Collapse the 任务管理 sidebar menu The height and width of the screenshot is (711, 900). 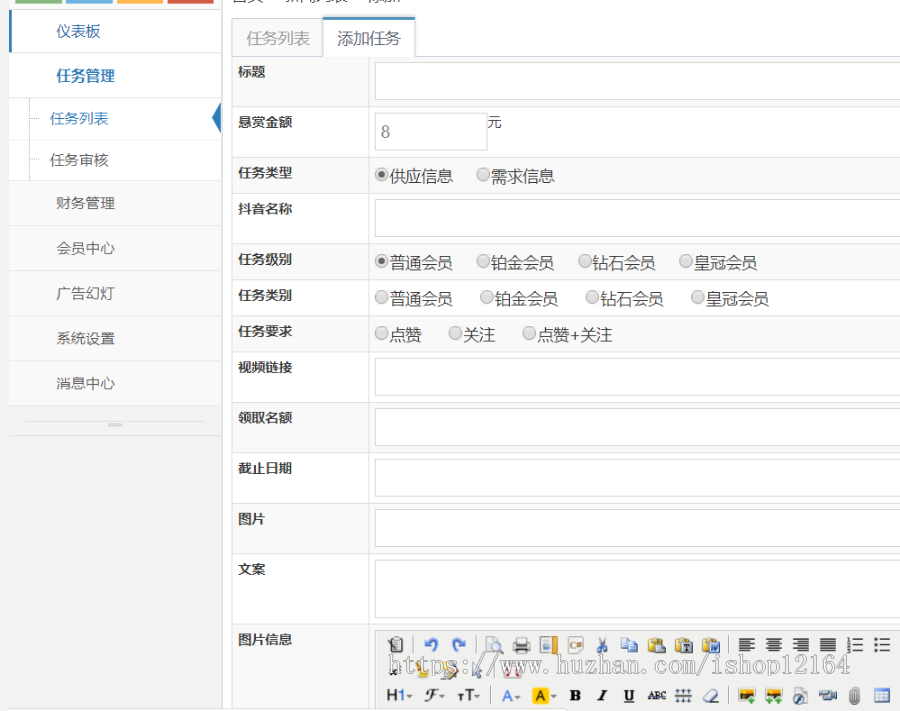tap(115, 76)
